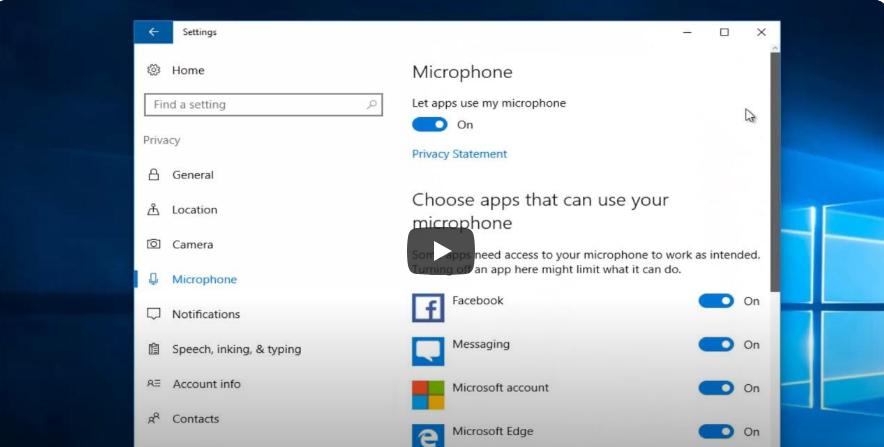The height and width of the screenshot is (447, 884).
Task: Click the Settings window vertical scrollbar
Action: (775, 172)
